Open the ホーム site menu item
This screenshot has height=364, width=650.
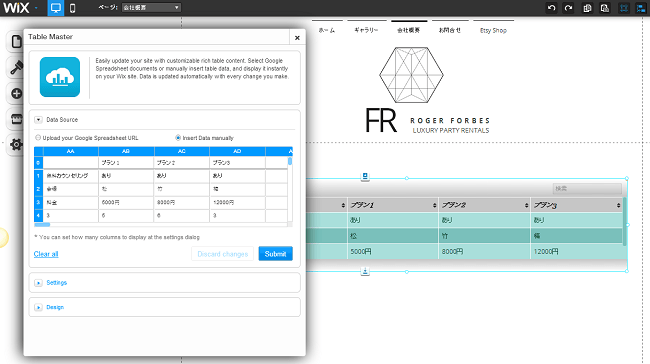pos(327,30)
